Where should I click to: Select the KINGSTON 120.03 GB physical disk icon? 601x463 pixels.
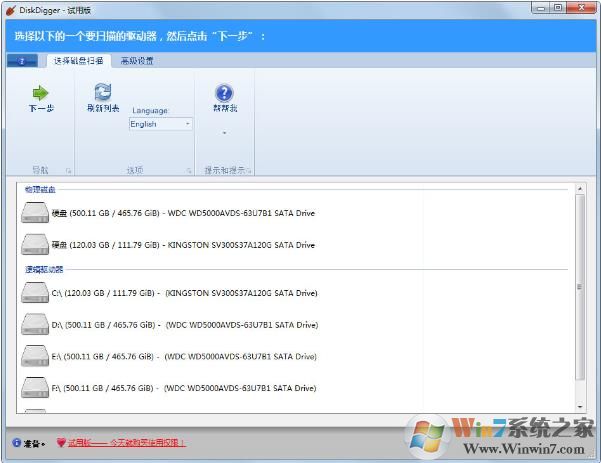pyautogui.click(x=35, y=245)
